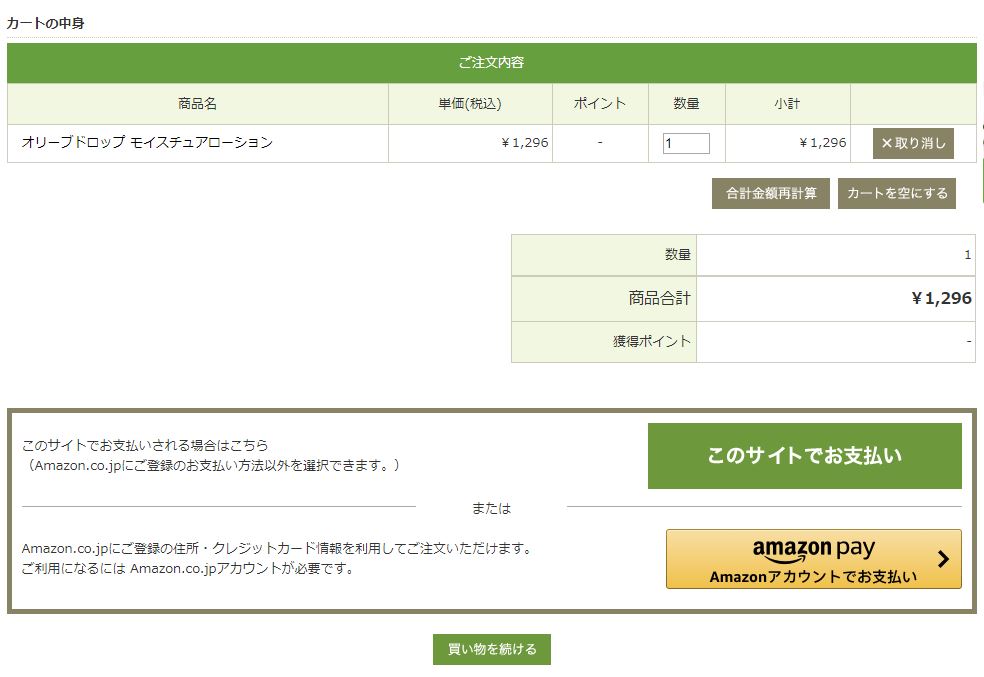
Task: Click the 商品名 column header
Action: click(198, 104)
